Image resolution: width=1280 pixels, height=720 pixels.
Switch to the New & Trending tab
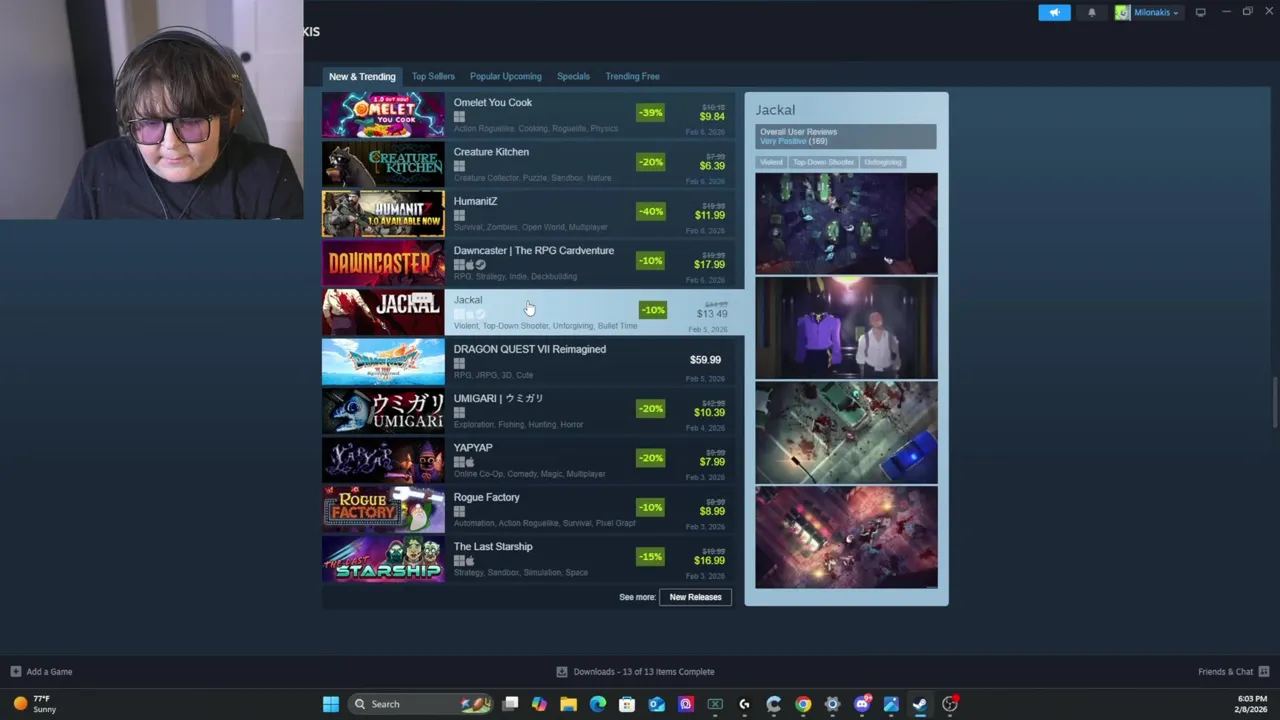[362, 76]
